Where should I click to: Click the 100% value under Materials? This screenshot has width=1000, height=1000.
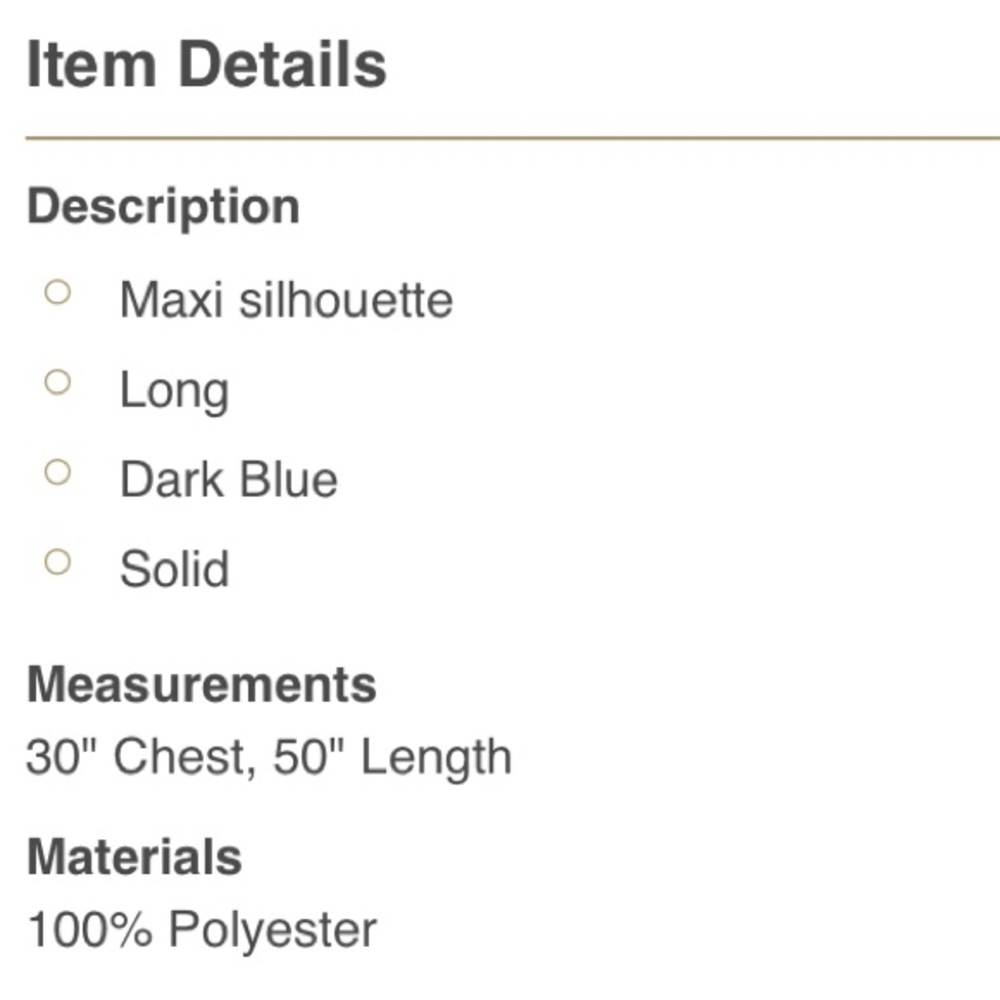tap(90, 929)
